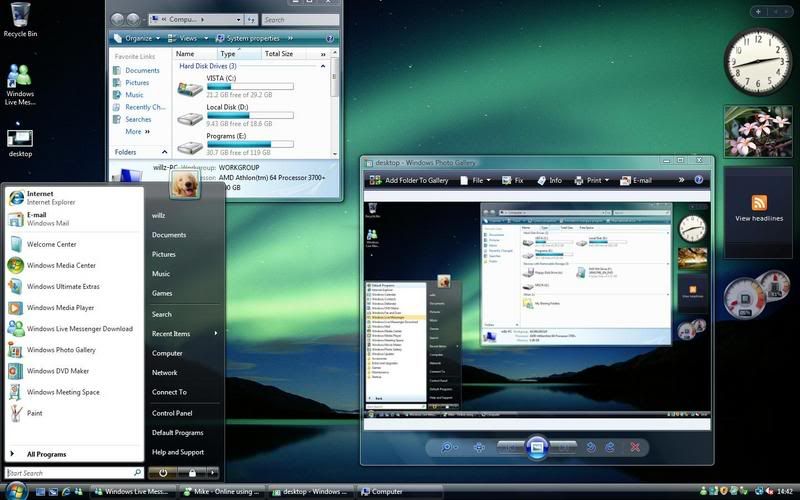Image resolution: width=800 pixels, height=500 pixels.
Task: Select Windows Live Messenger Download in Start menu
Action: coord(73,329)
